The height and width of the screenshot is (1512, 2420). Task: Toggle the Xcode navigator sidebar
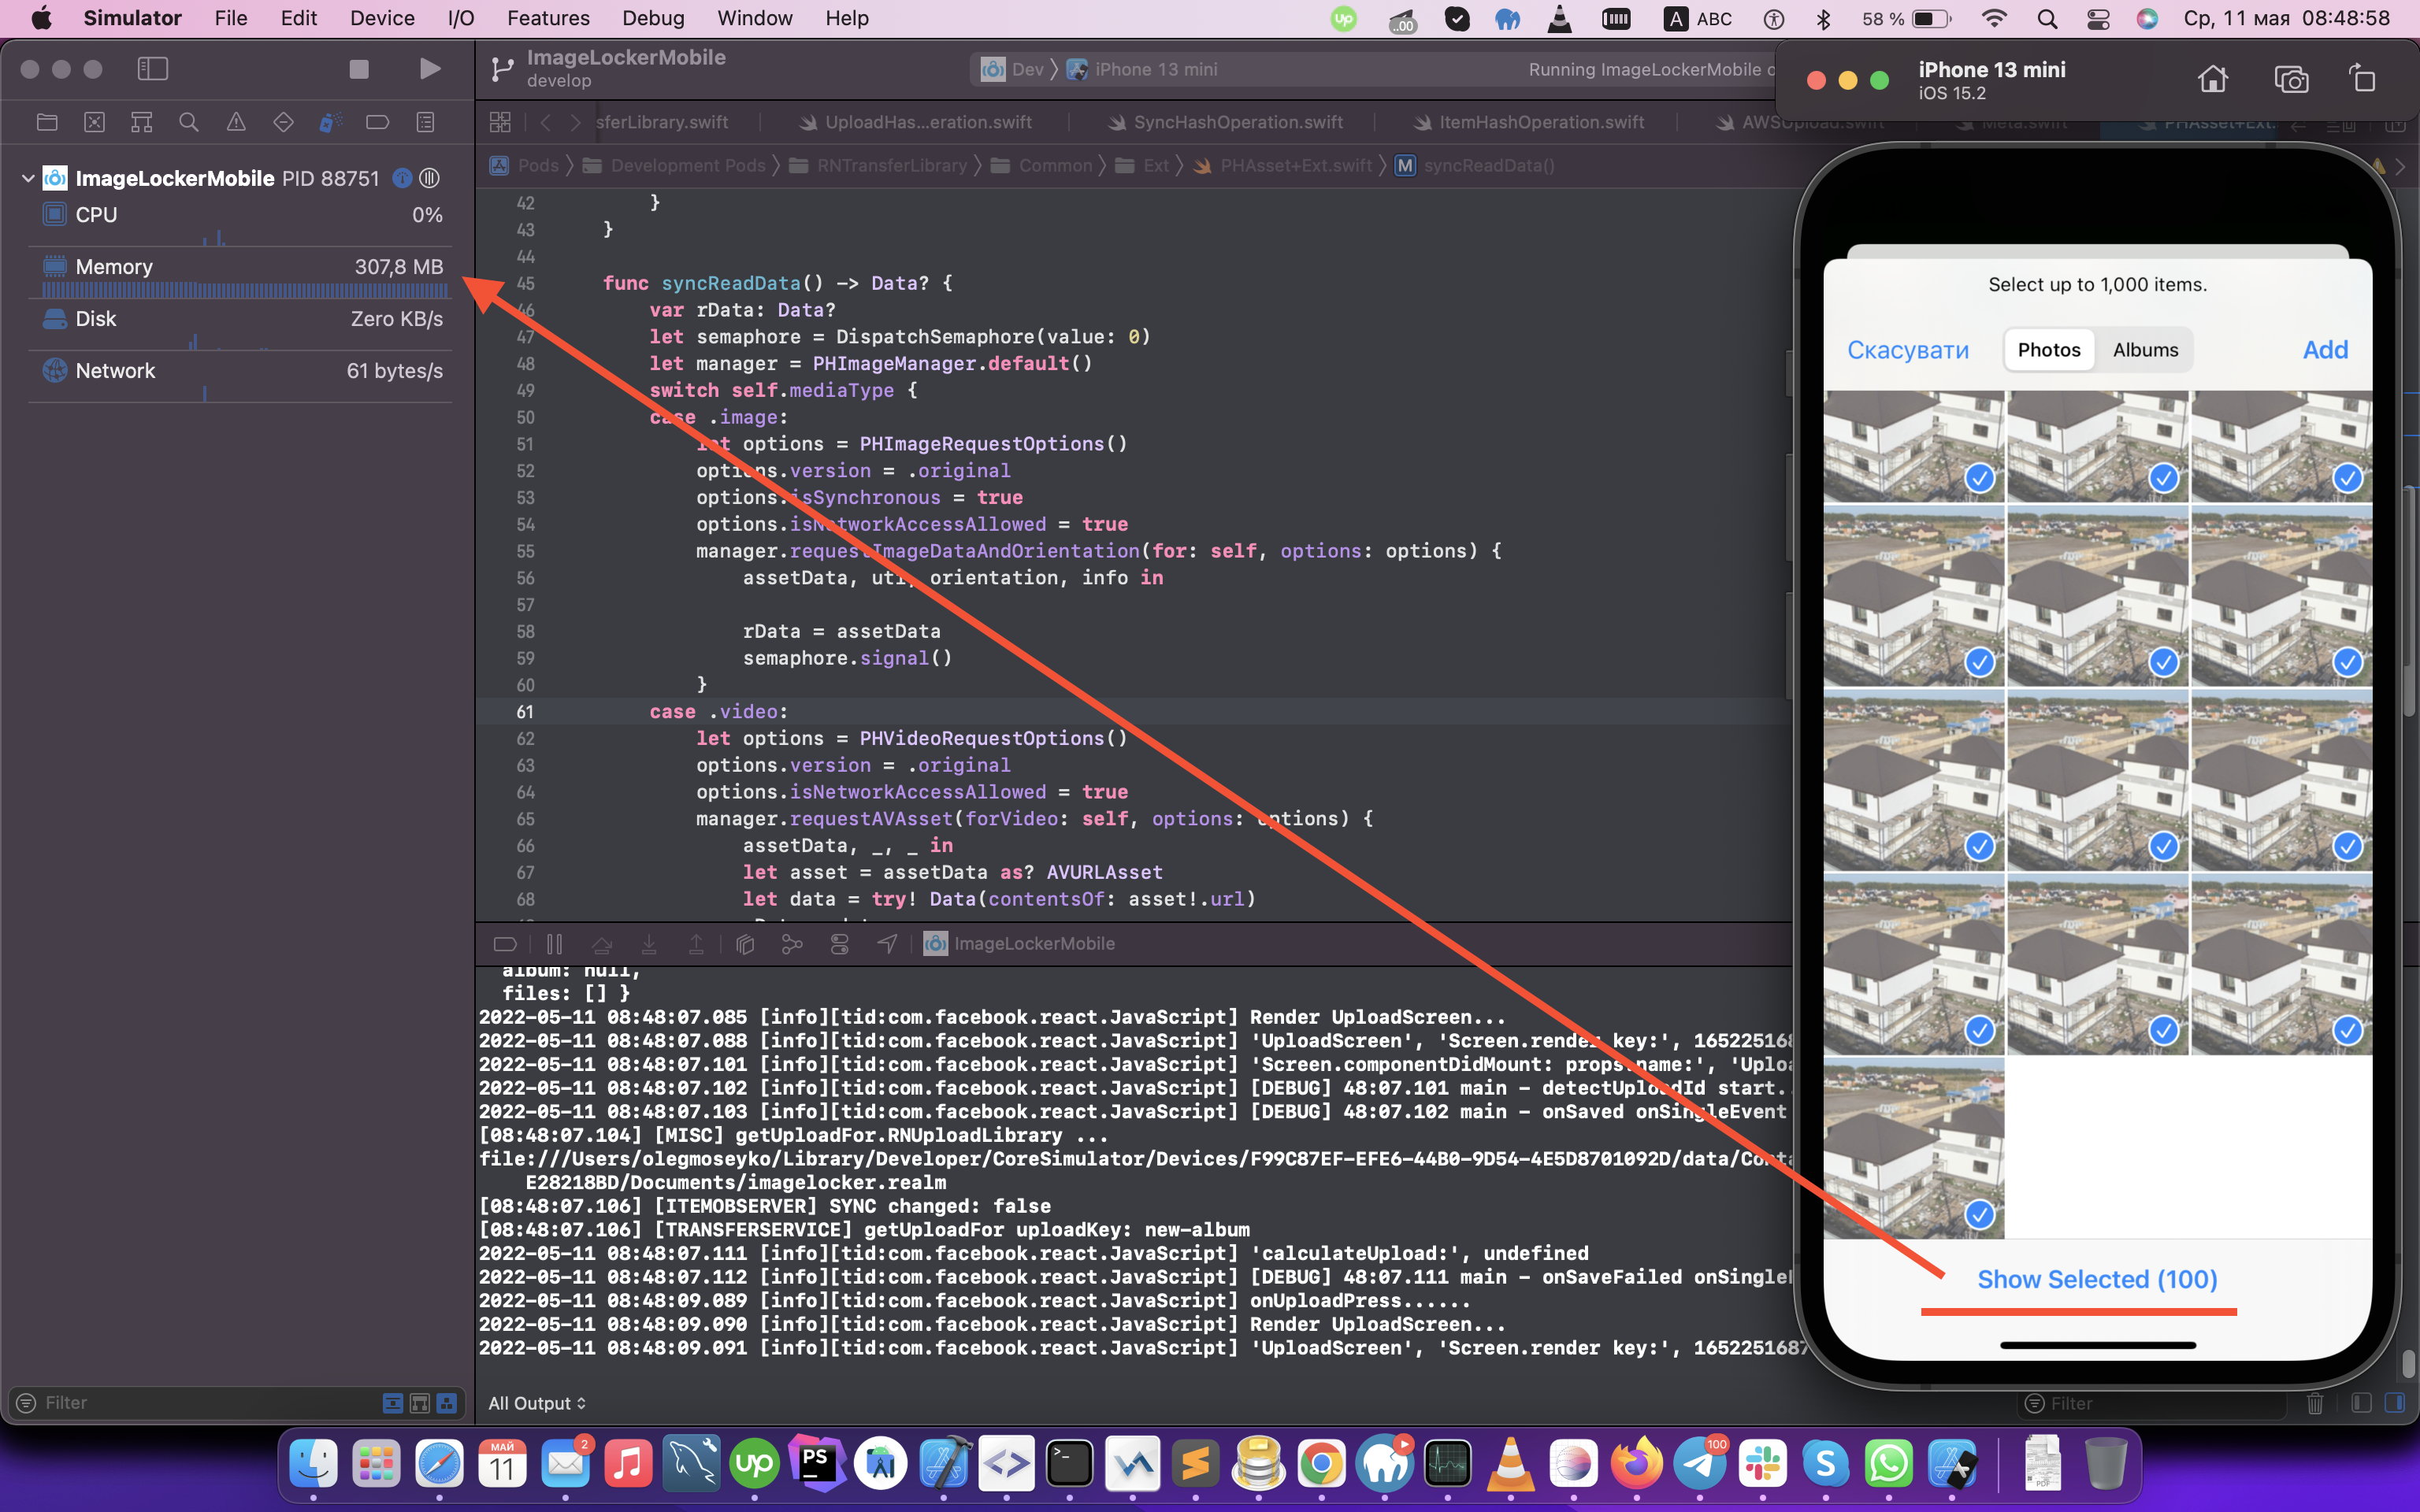153,69
